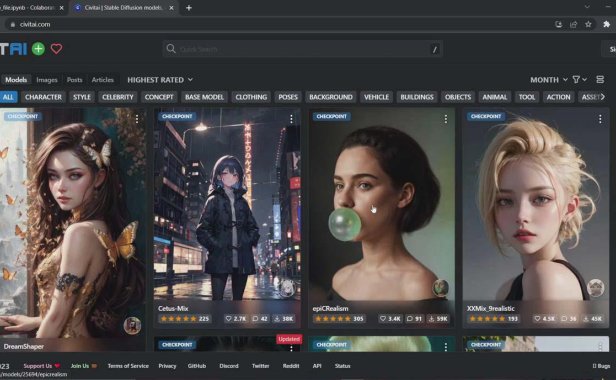Click the browser bookmark star icon
This screenshot has width=616, height=380.
coord(588,24)
